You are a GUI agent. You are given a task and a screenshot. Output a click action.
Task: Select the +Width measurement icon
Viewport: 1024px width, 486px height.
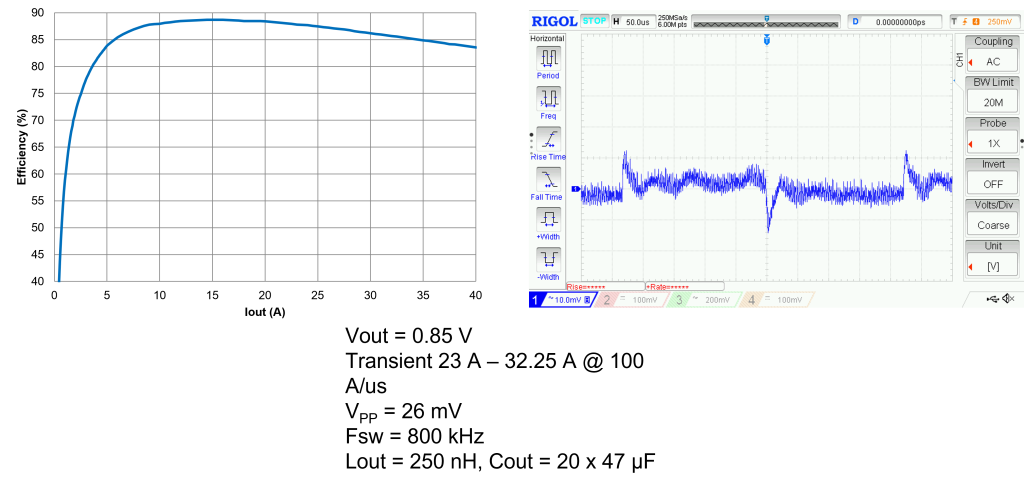click(x=548, y=220)
